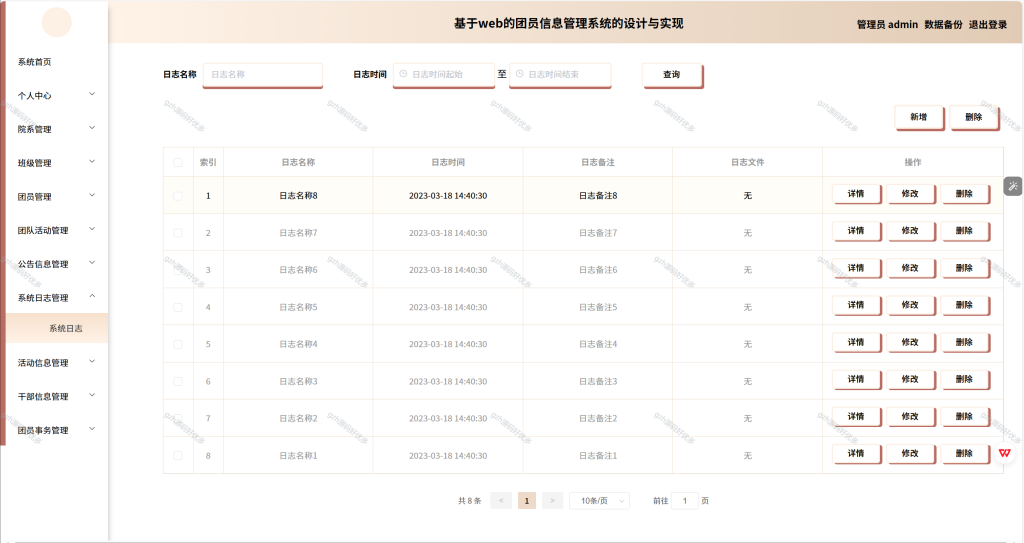Click 删除 for 日志名称5

965,305
